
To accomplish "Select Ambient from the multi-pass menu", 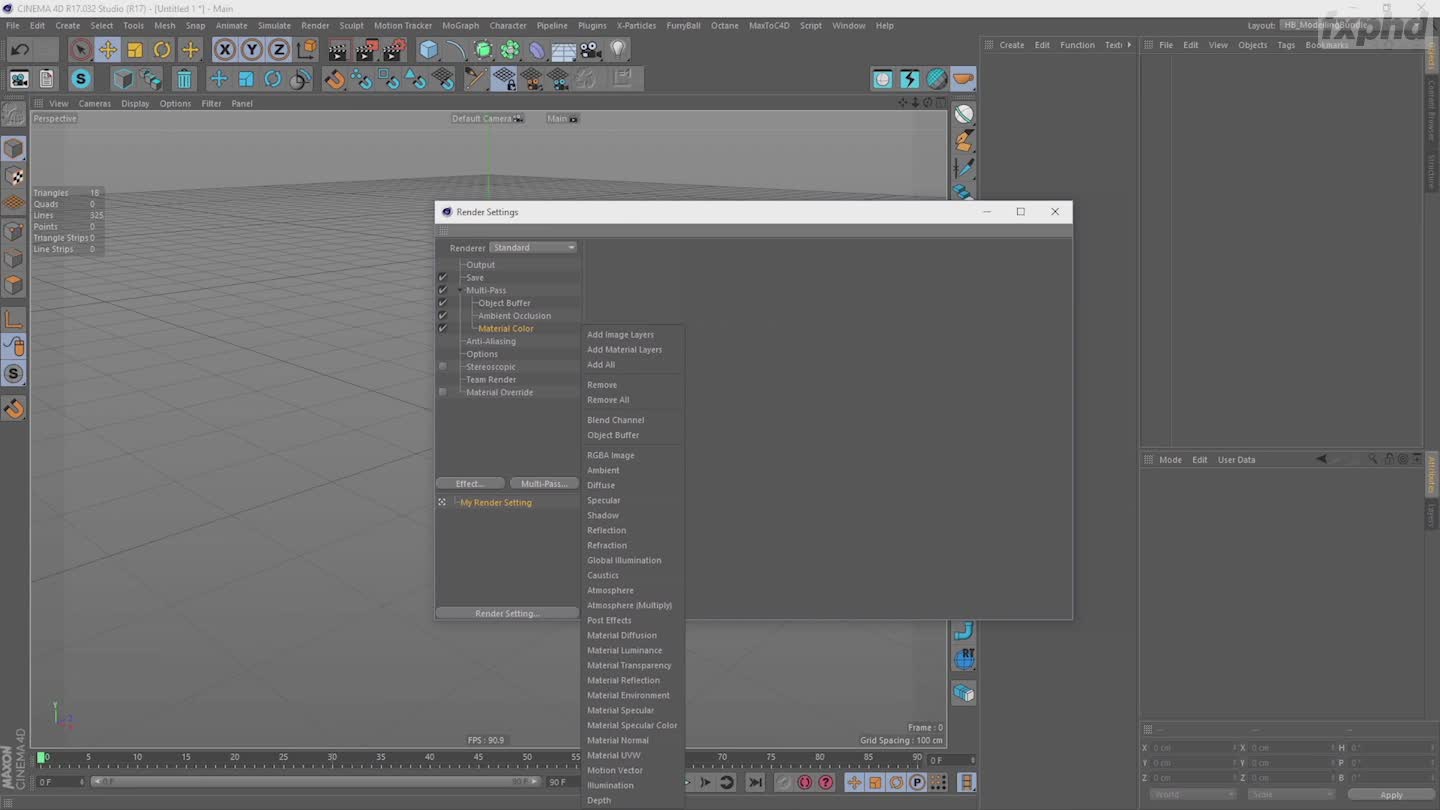I will click(603, 470).
